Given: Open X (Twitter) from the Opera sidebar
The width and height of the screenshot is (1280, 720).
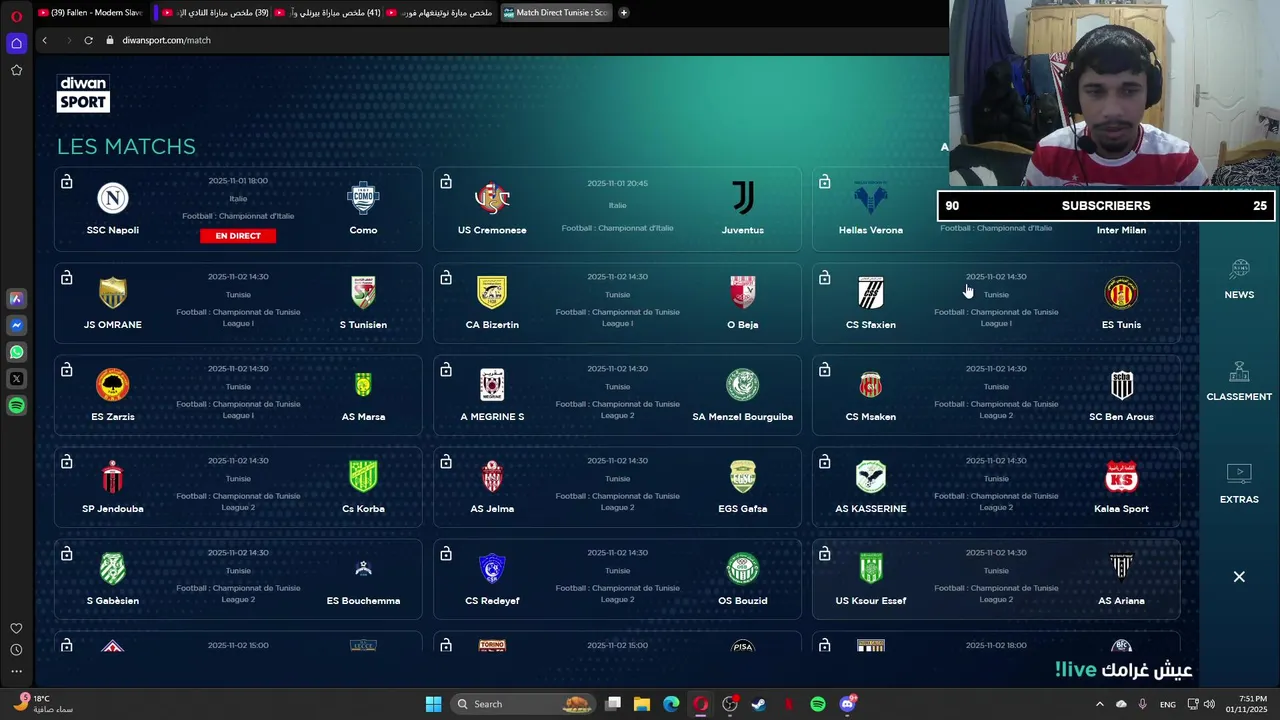Looking at the screenshot, I should (16, 379).
